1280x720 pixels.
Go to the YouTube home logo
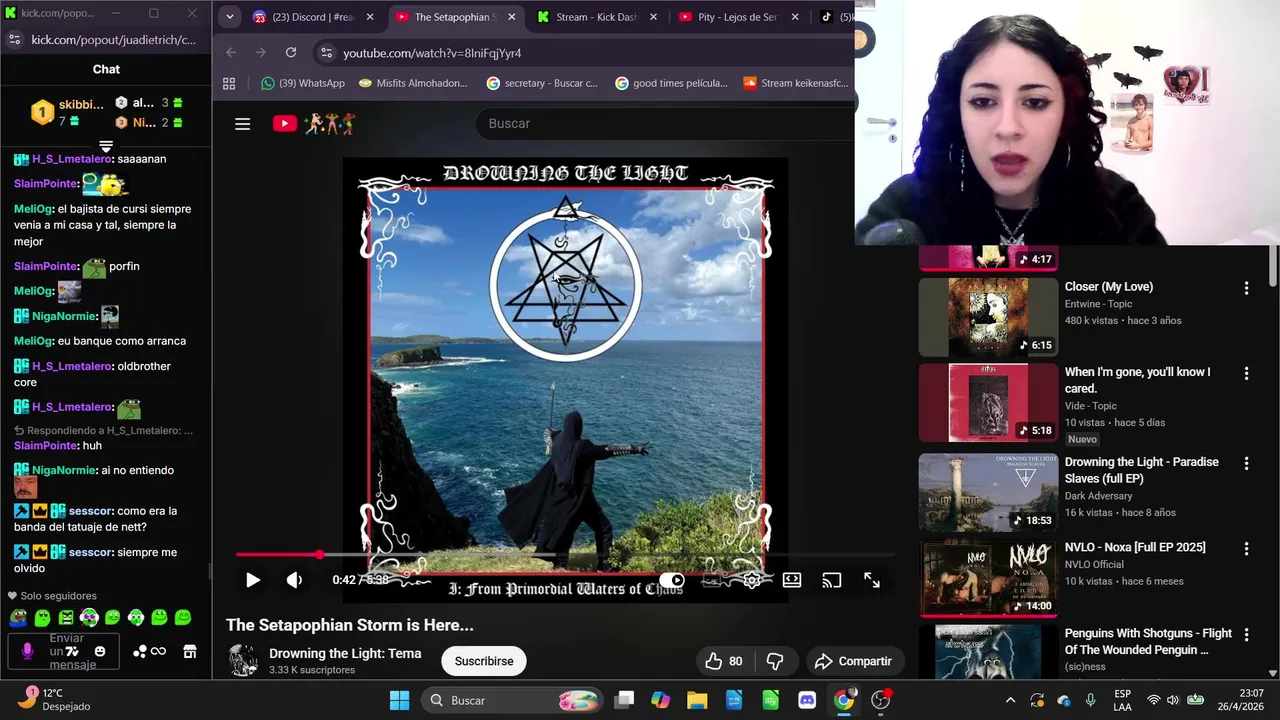(x=314, y=124)
